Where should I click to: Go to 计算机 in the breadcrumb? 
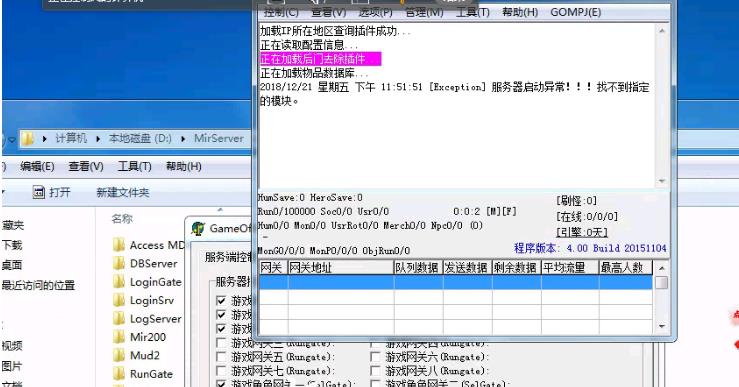coord(71,138)
